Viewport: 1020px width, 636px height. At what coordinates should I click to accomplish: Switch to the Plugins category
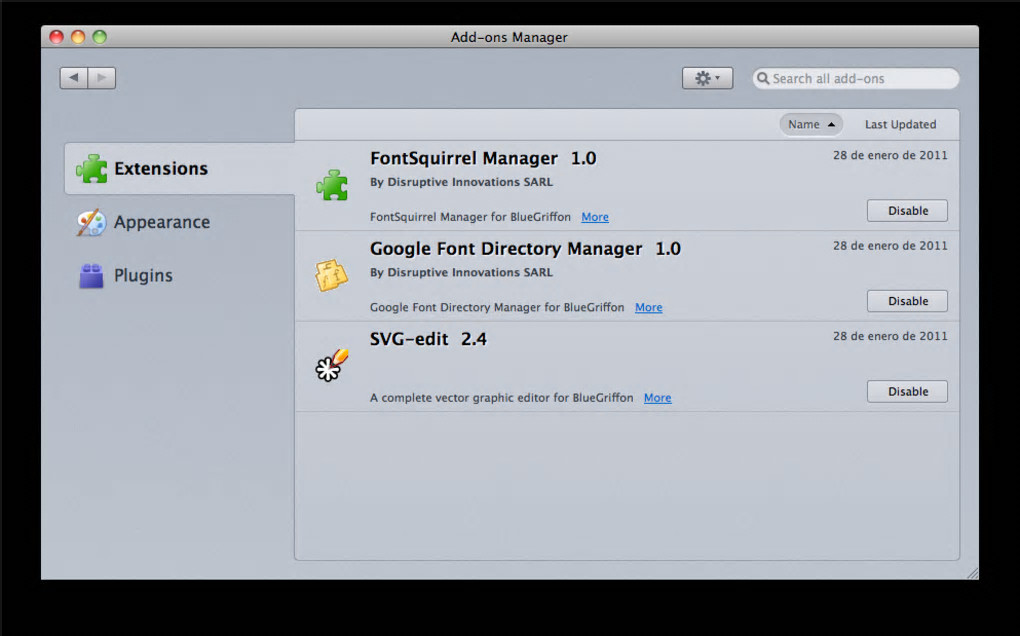pos(143,276)
